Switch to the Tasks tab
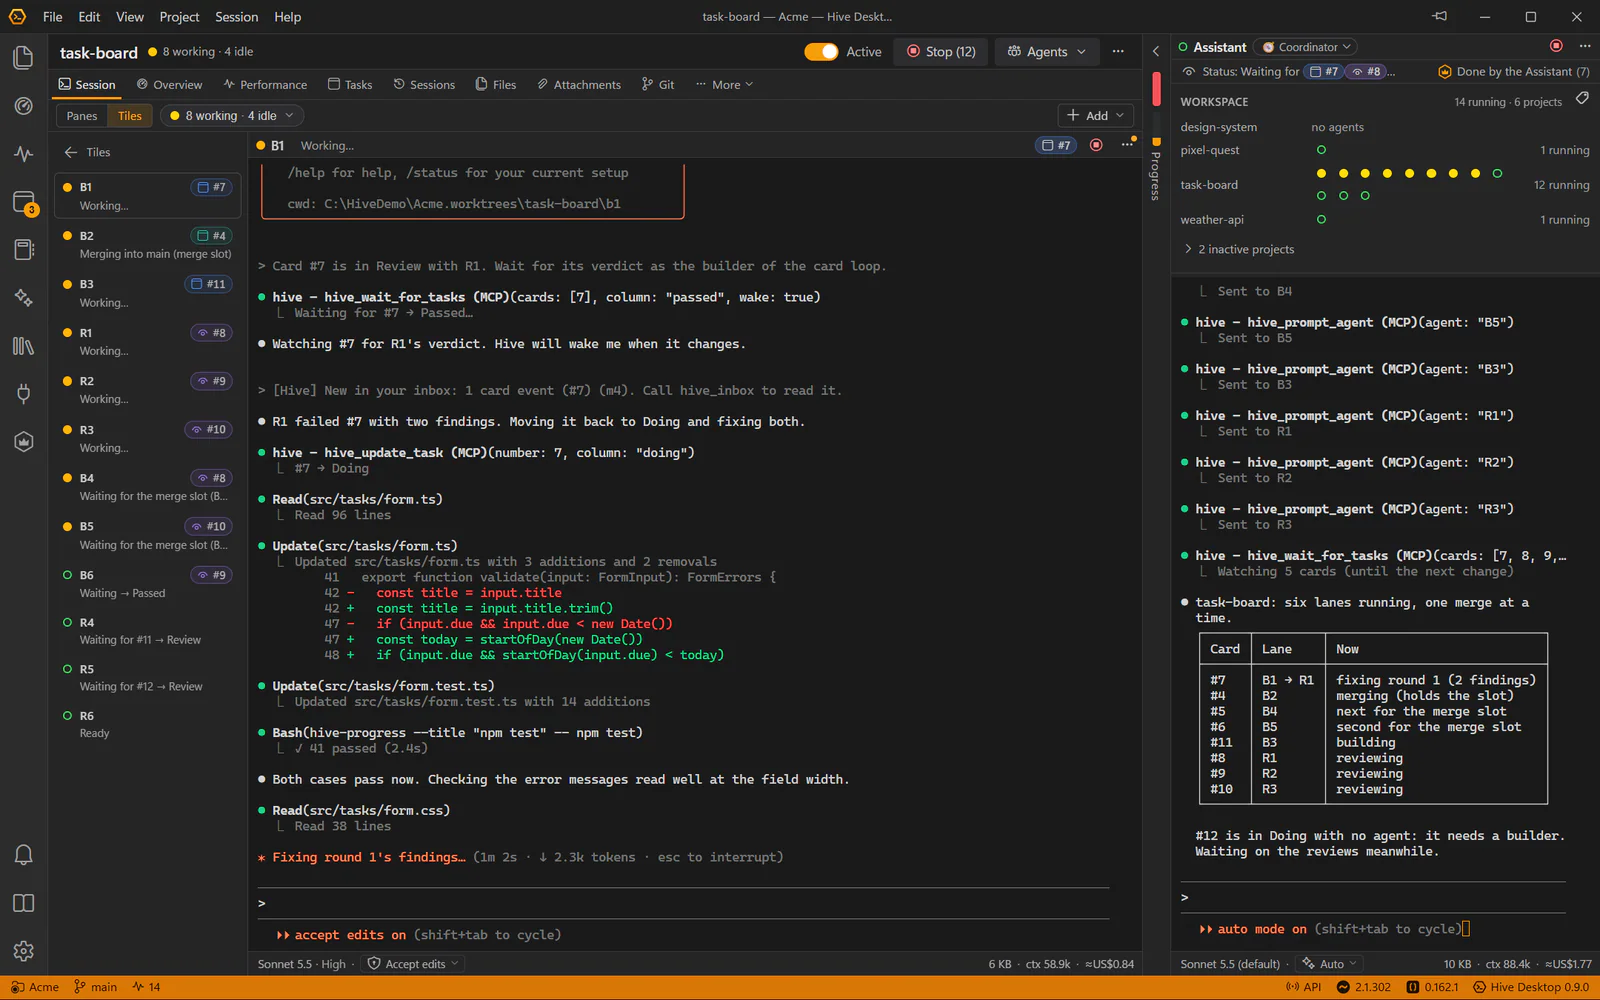 pyautogui.click(x=350, y=85)
